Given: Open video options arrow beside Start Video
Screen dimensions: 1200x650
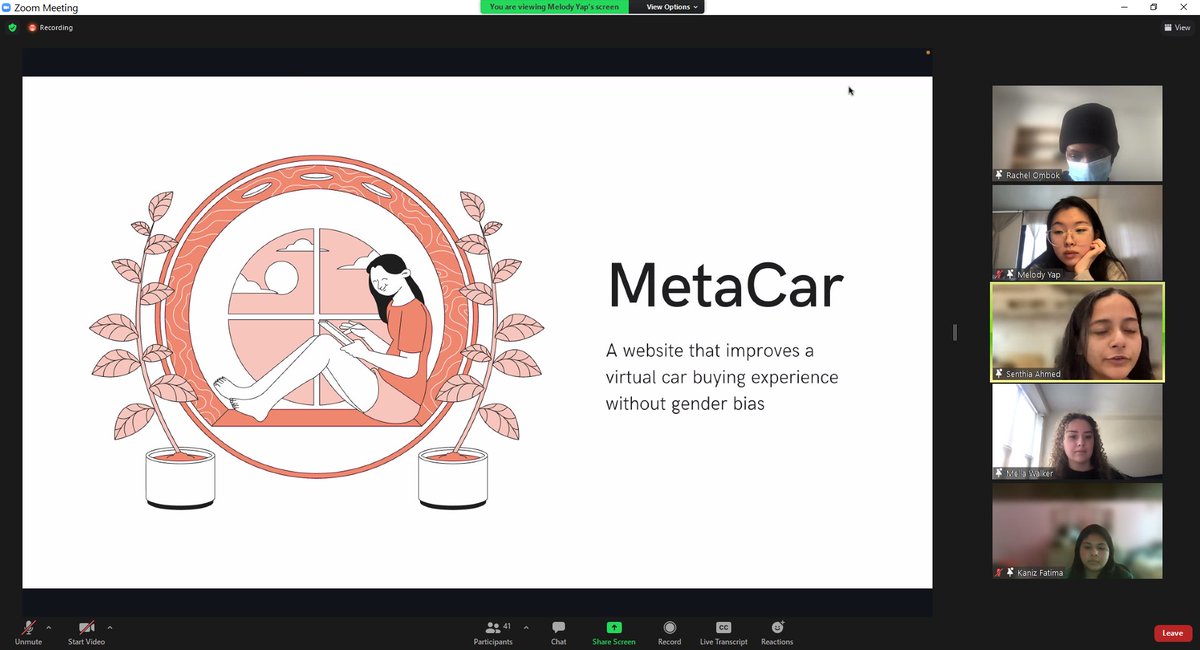Looking at the screenshot, I should (110, 628).
